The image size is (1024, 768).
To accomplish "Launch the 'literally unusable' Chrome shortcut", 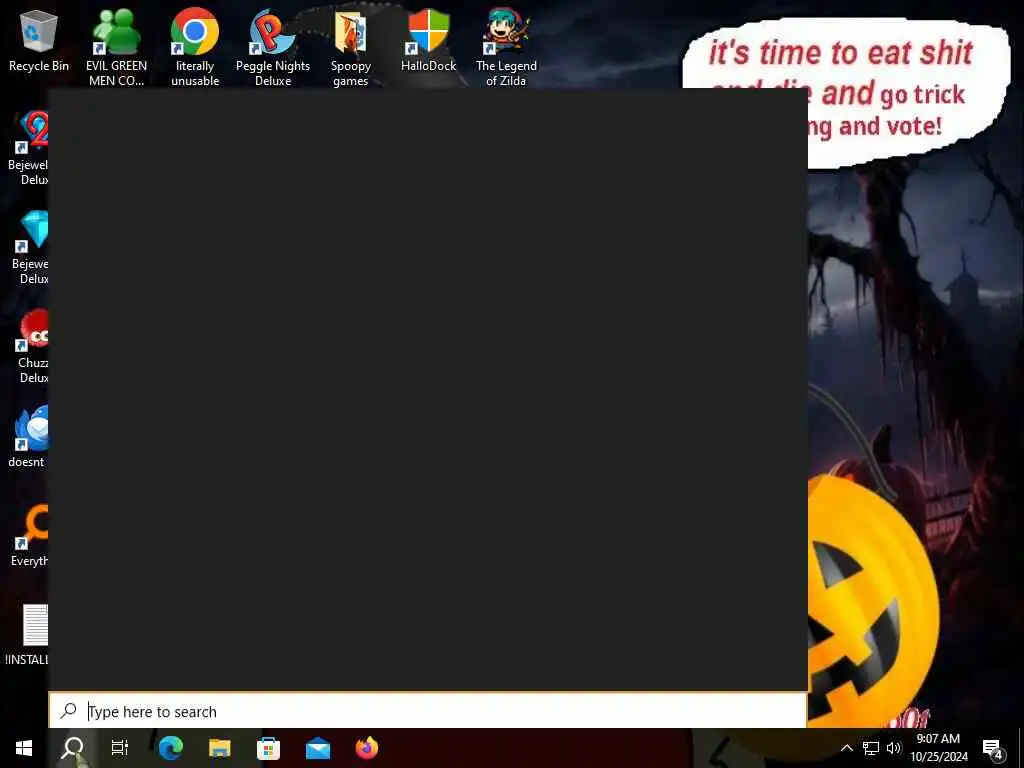I will point(195,47).
